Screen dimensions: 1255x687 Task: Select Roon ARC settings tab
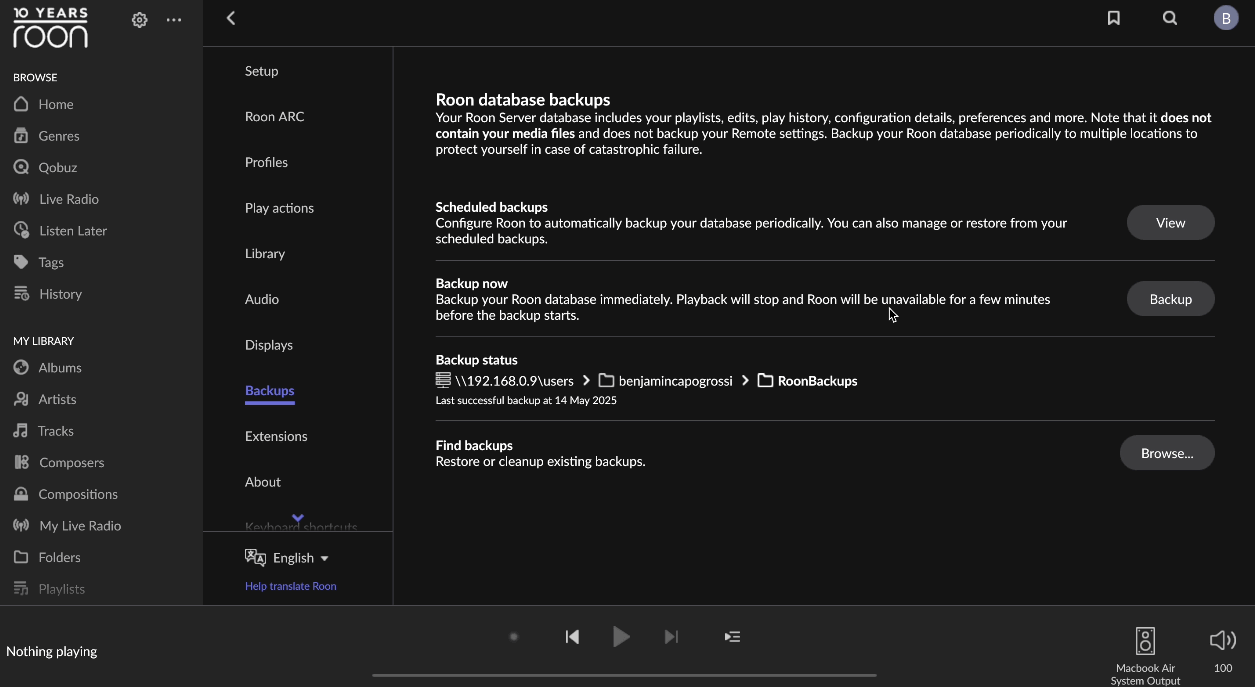point(275,117)
